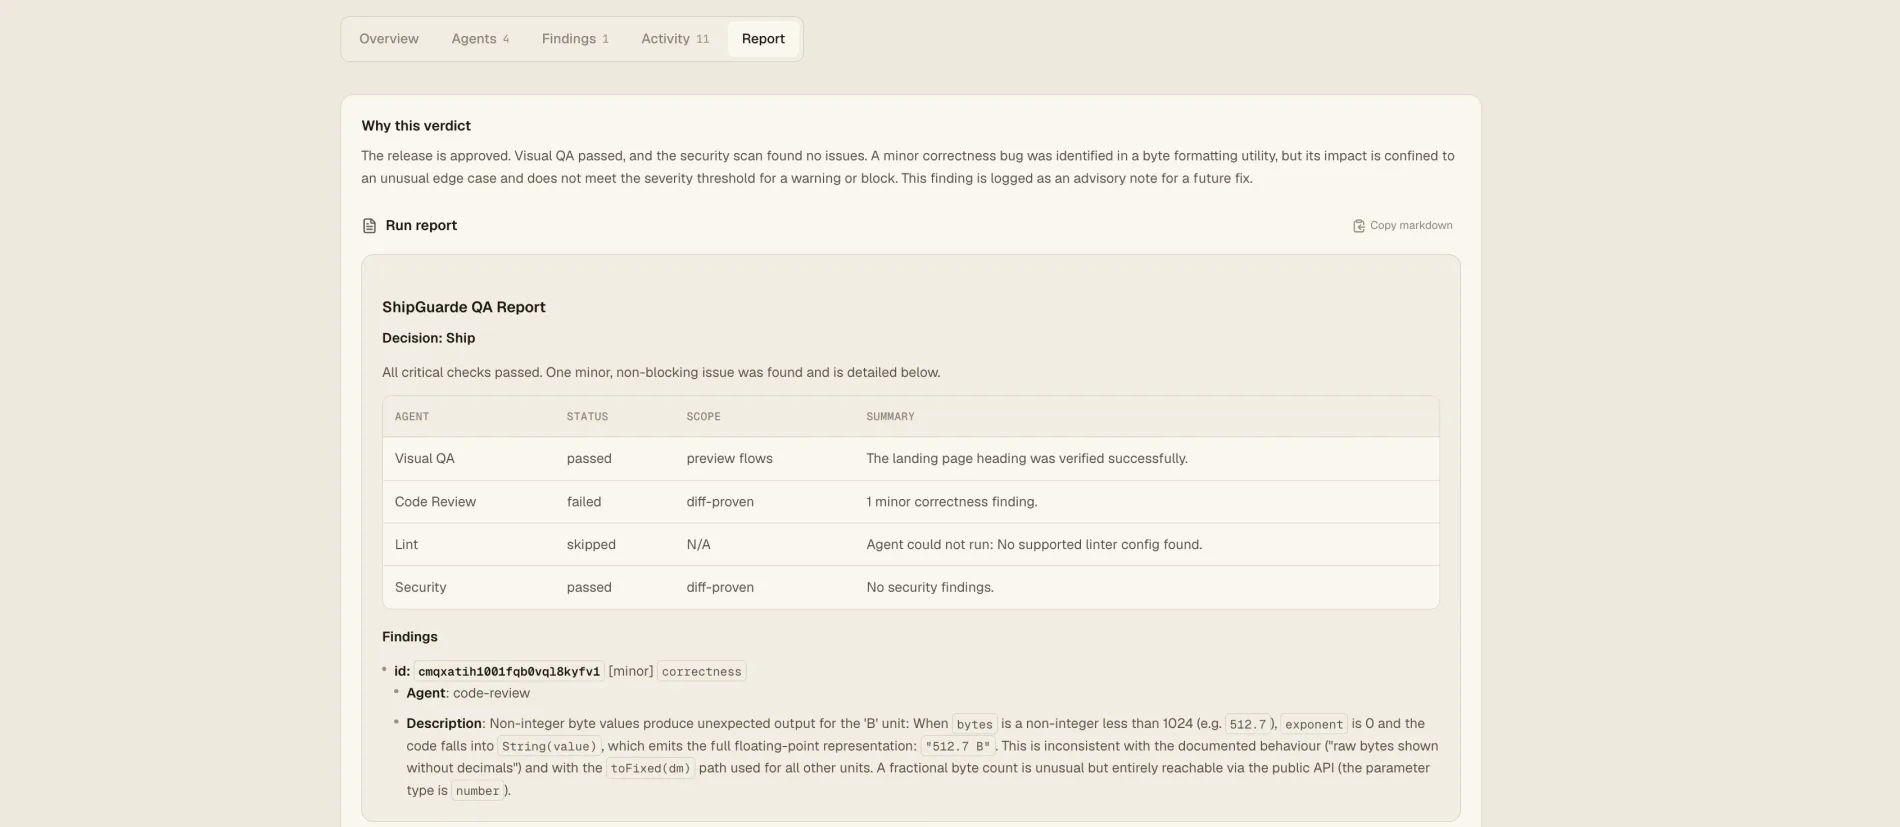Click the STATUS column header
This screenshot has width=1900, height=827.
click(587, 416)
